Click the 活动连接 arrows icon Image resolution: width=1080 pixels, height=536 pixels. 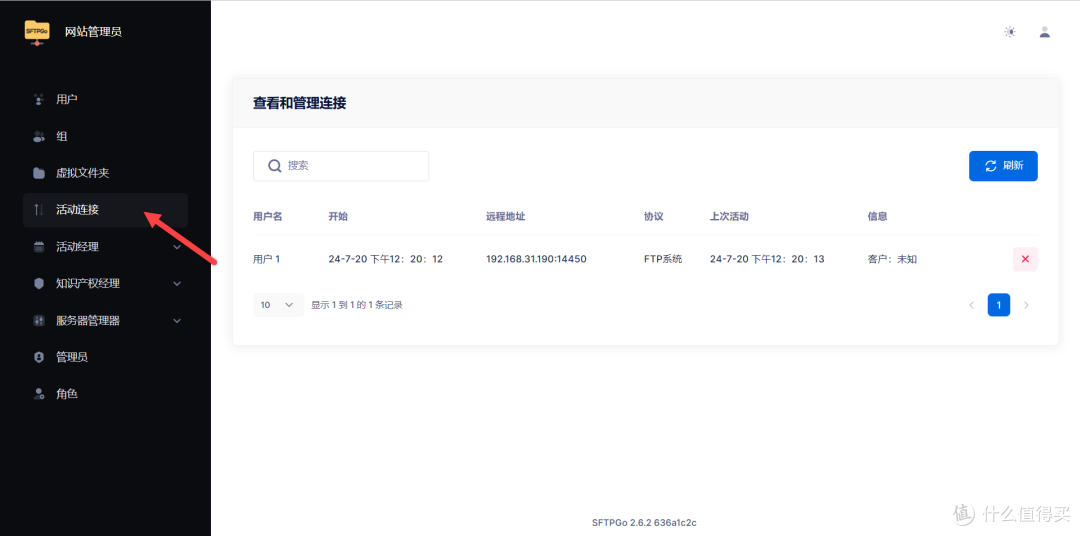[39, 209]
